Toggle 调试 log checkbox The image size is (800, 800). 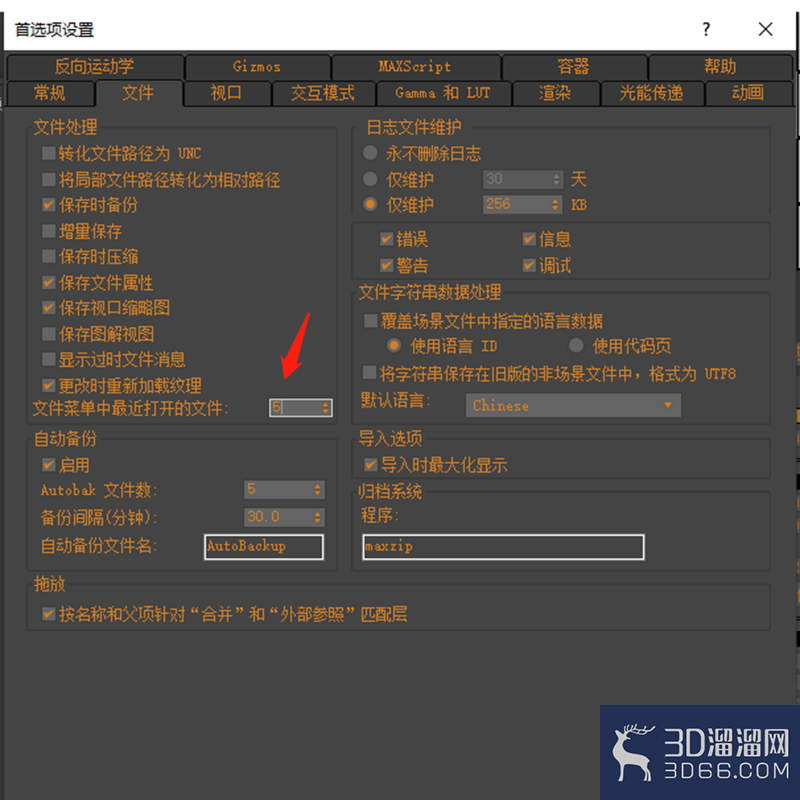point(529,265)
